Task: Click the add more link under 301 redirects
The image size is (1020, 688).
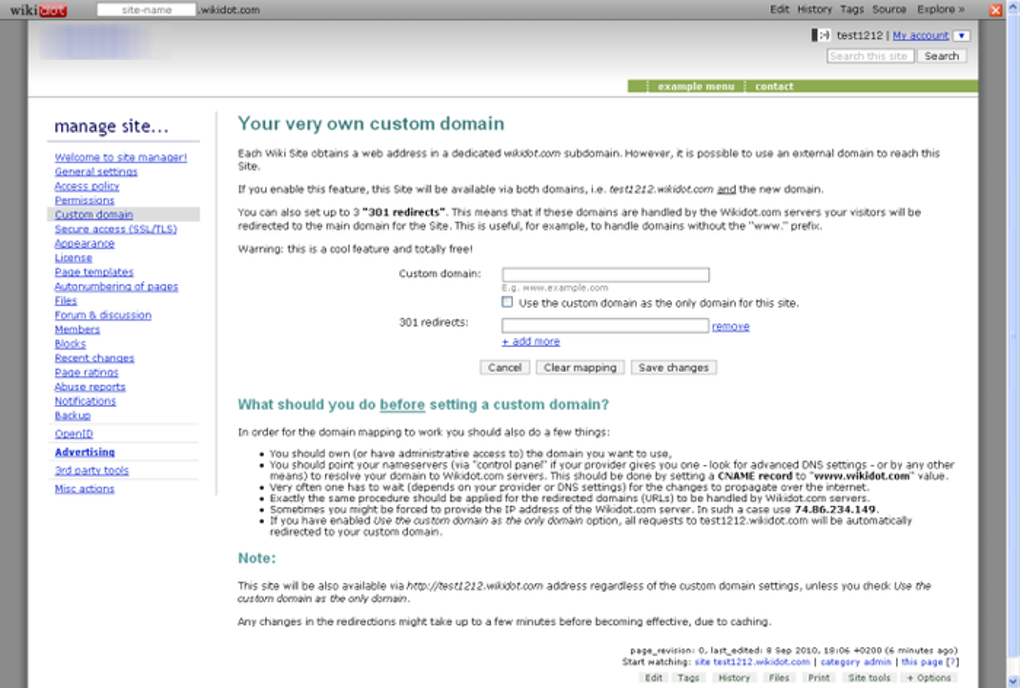Action: (530, 341)
